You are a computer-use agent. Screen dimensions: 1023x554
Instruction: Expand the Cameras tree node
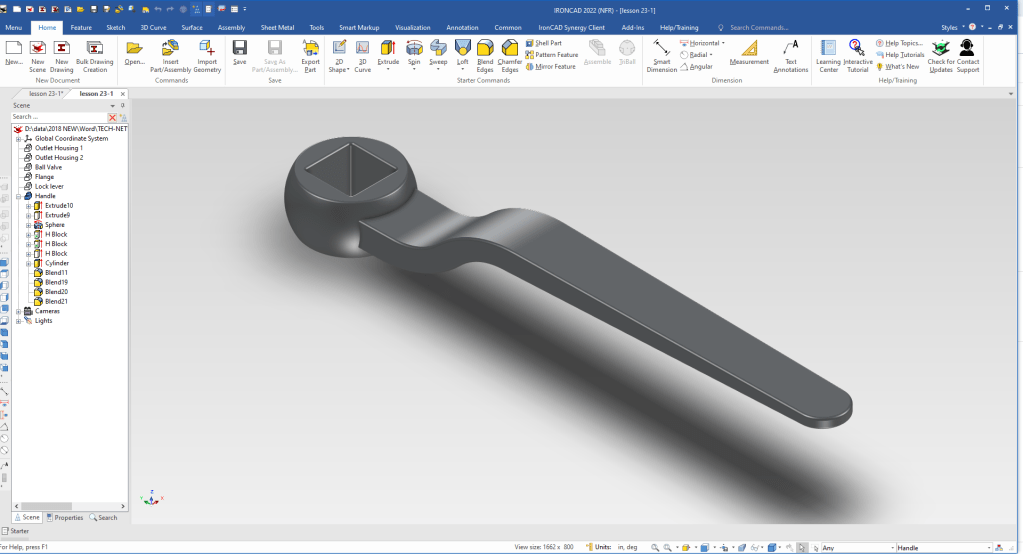18,311
